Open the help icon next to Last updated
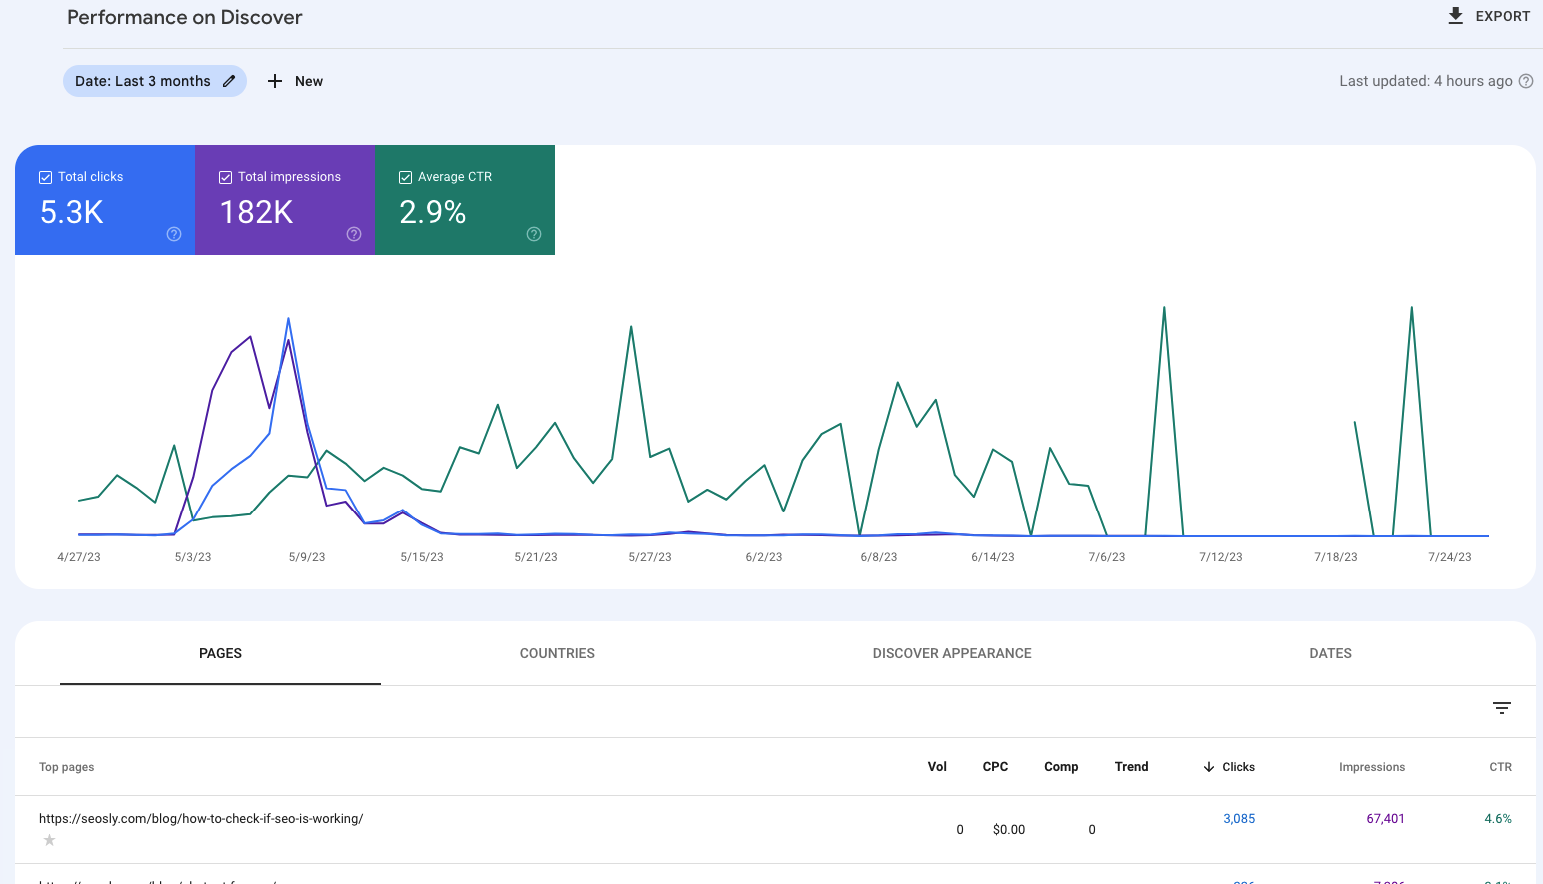1543x884 pixels. click(1526, 81)
